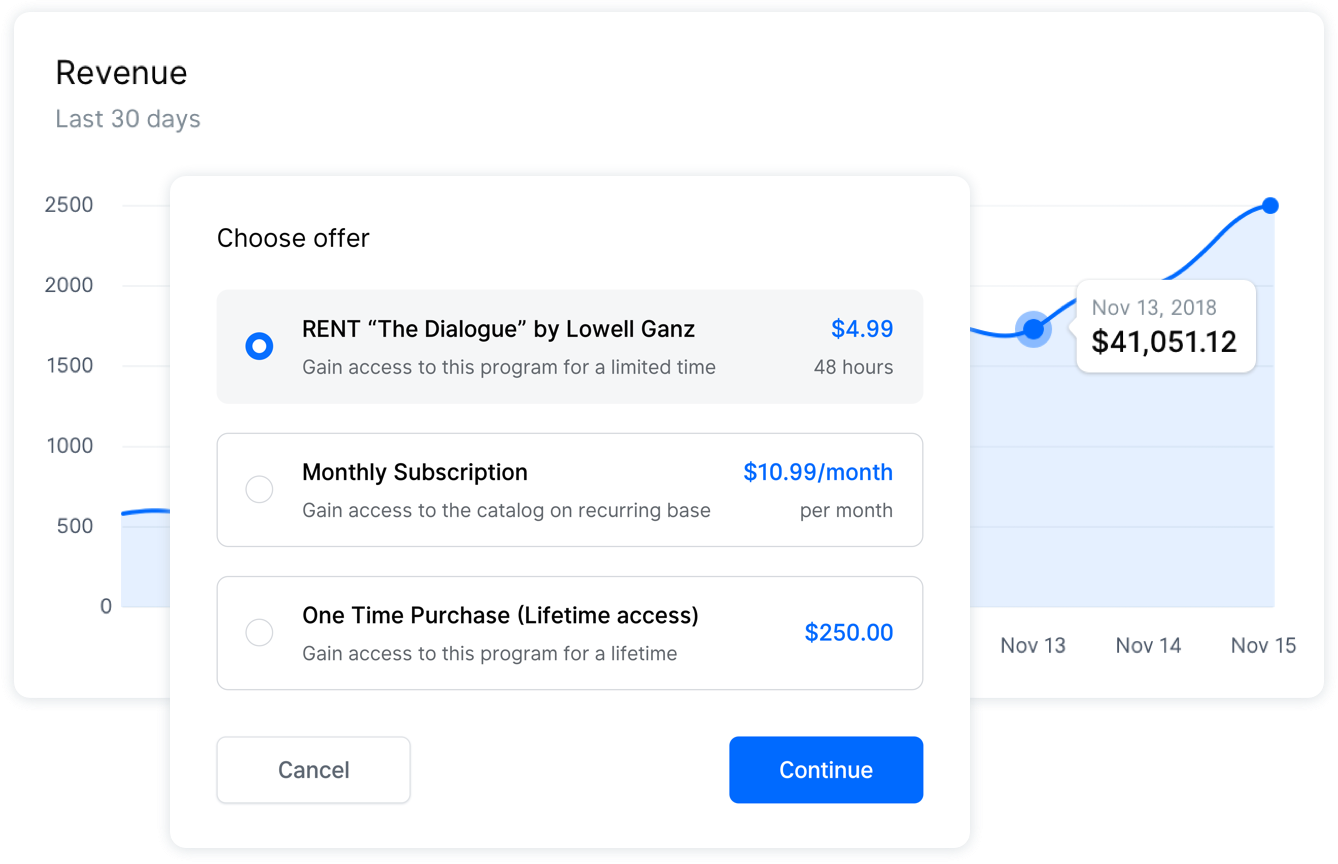Click the 2500 y-axis label
Screen dimensions: 1338x864
(69, 205)
